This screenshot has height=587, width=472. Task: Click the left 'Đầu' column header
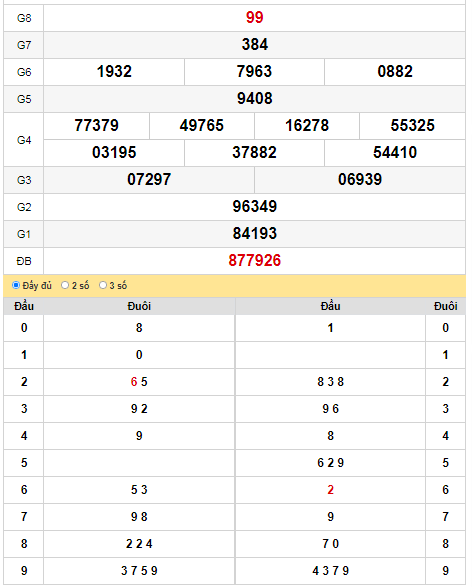click(24, 306)
